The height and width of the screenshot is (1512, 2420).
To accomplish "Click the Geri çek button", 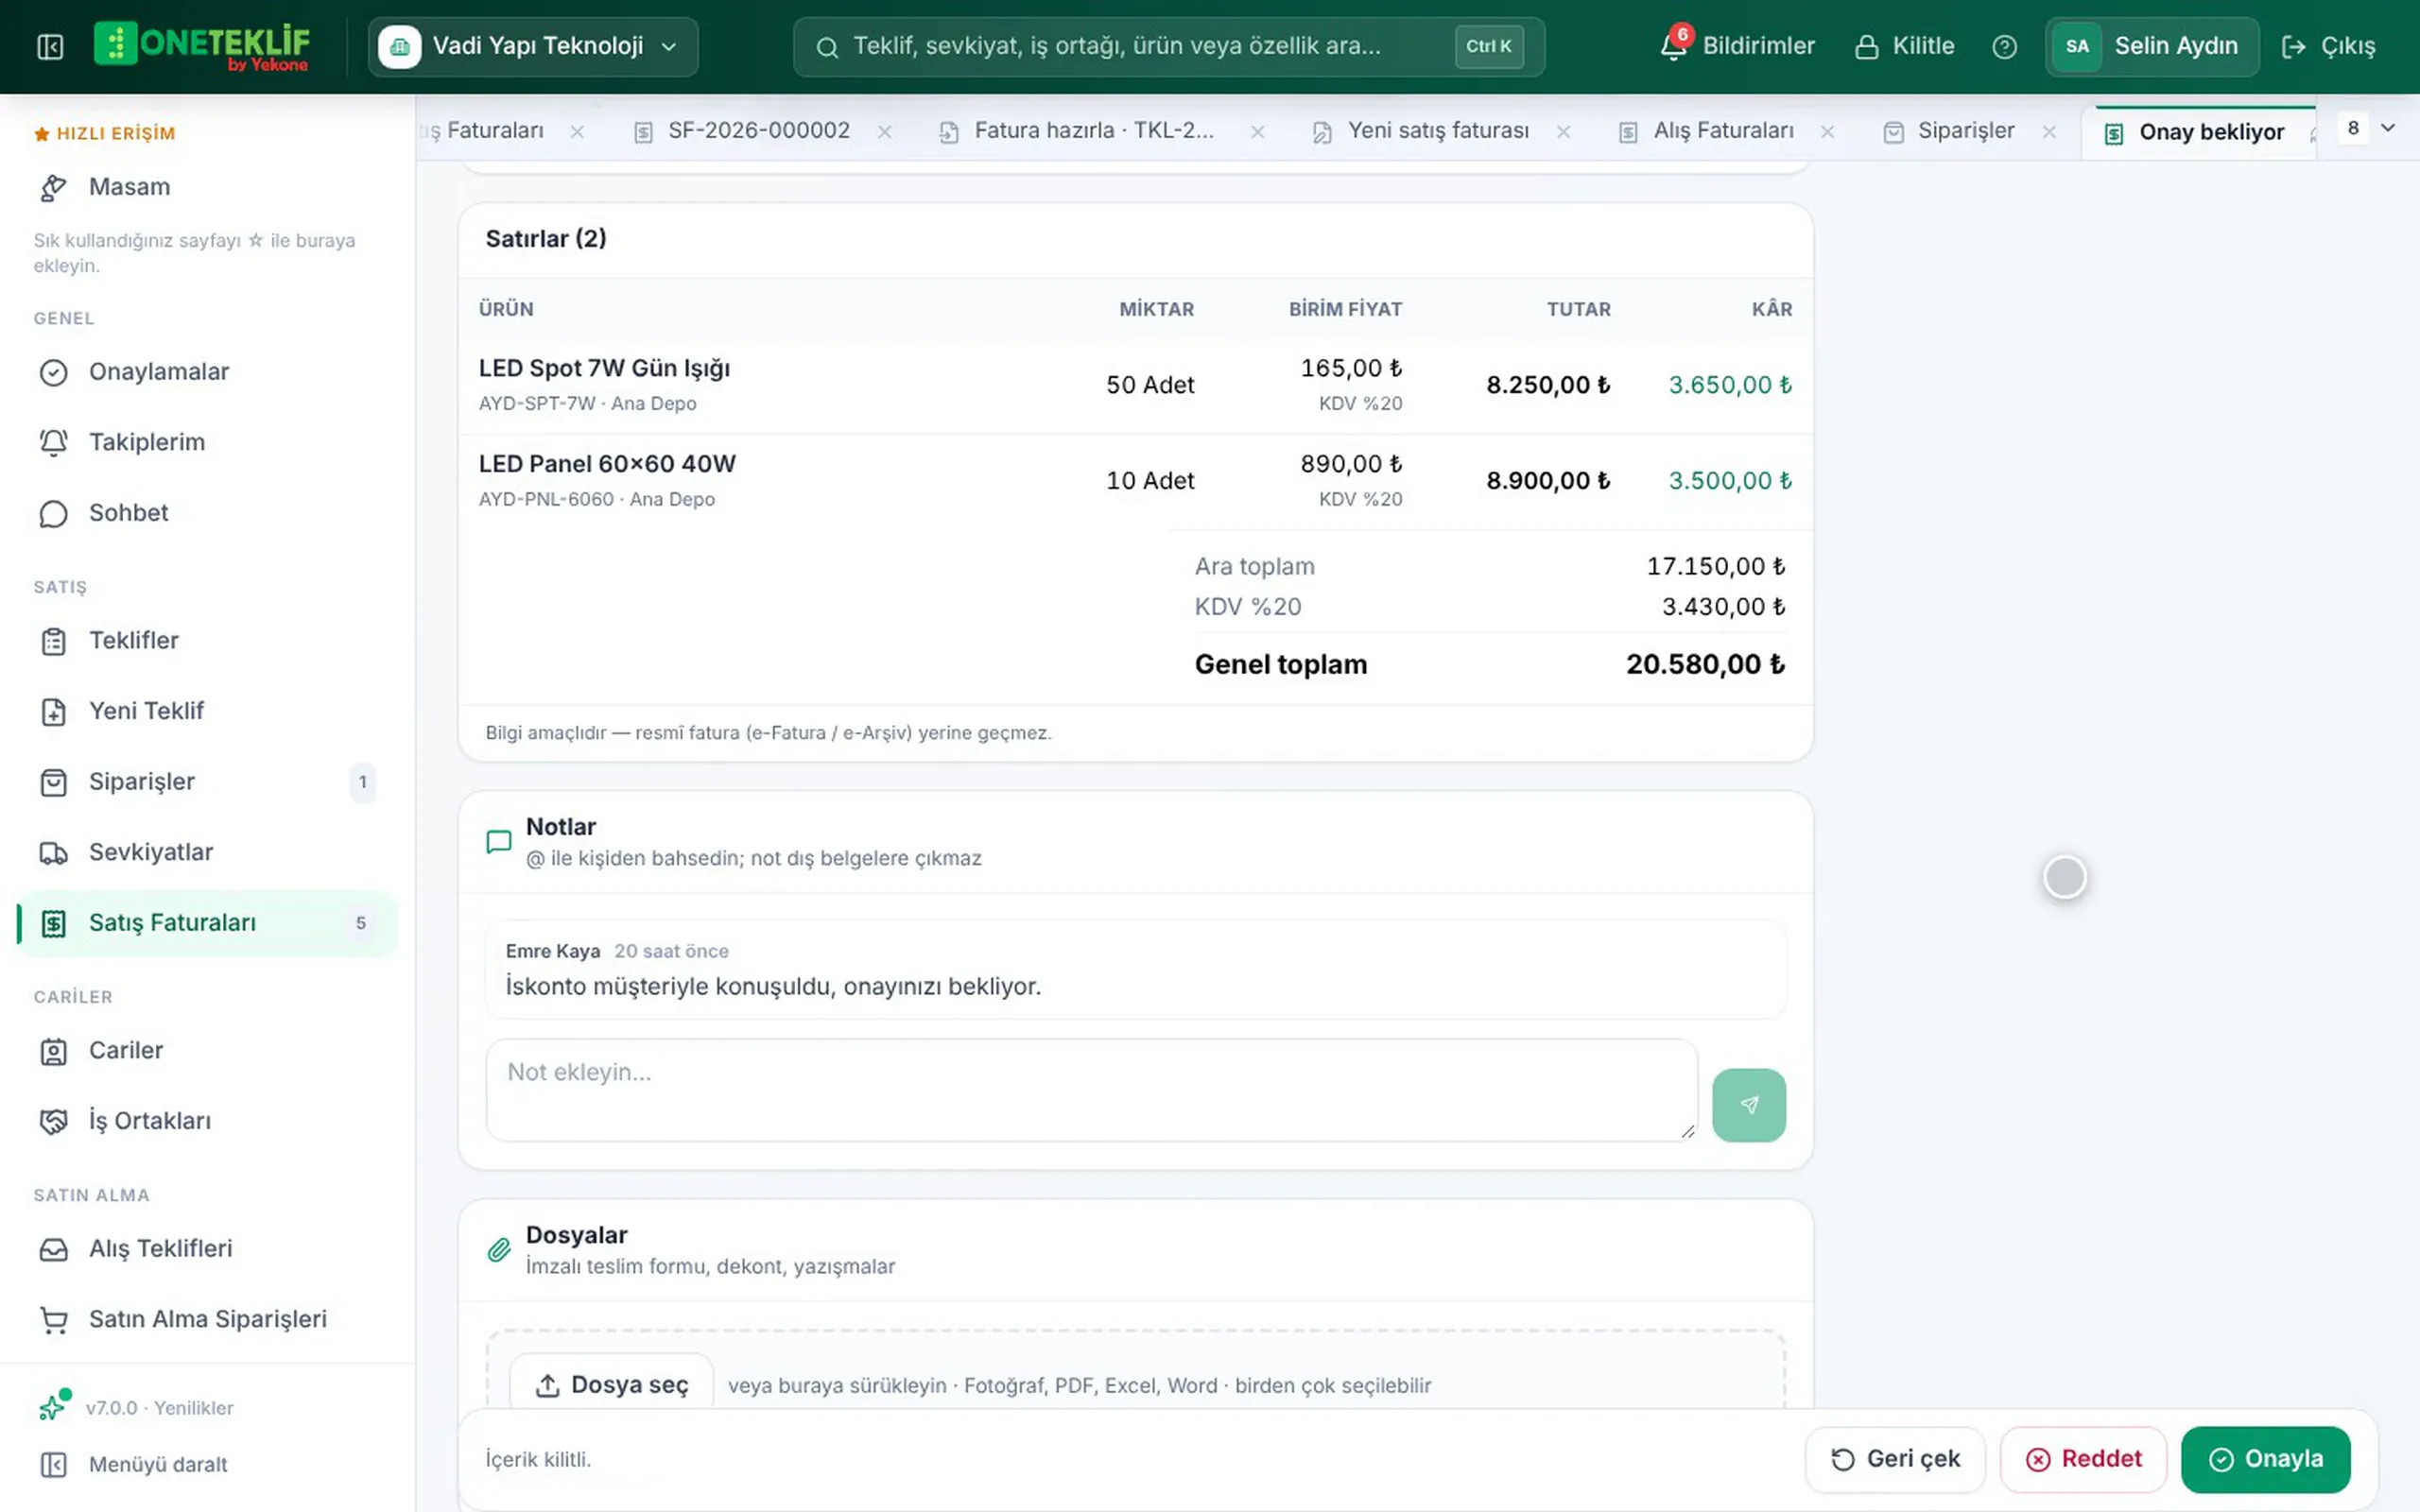I will pos(1895,1459).
